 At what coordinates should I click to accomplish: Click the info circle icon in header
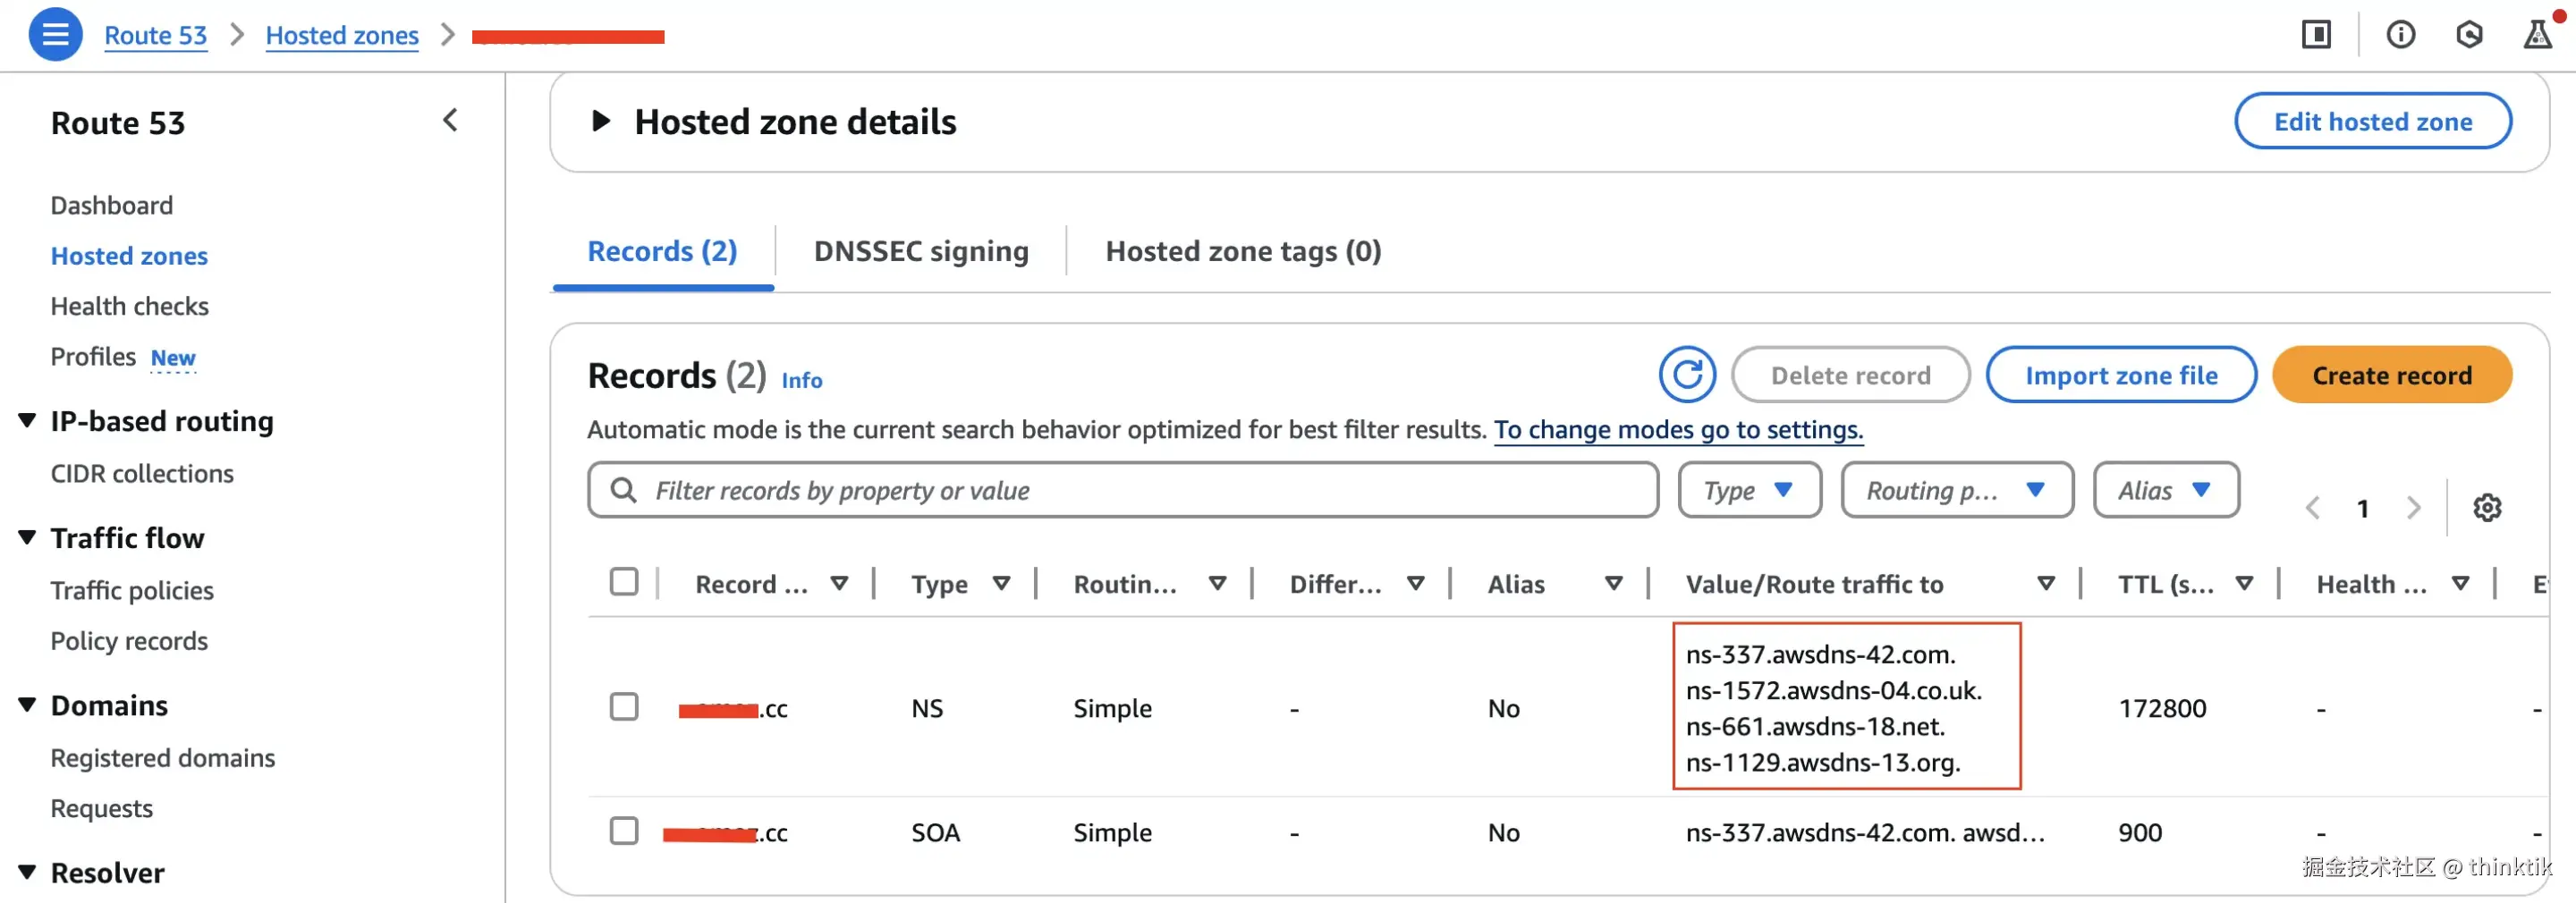[x=2400, y=35]
